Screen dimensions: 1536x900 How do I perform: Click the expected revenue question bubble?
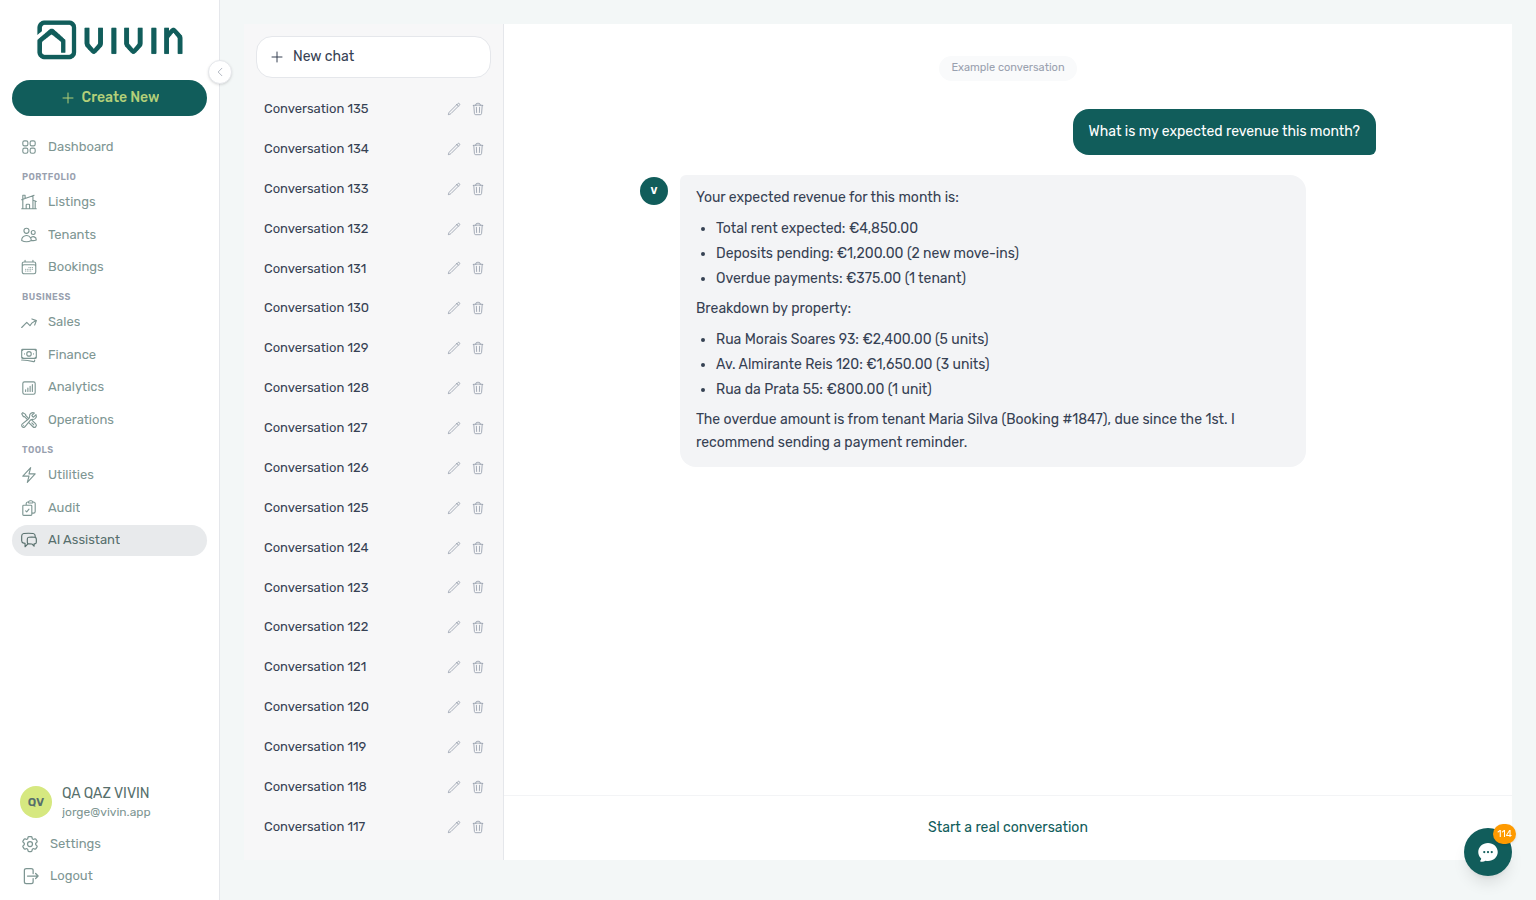point(1224,132)
